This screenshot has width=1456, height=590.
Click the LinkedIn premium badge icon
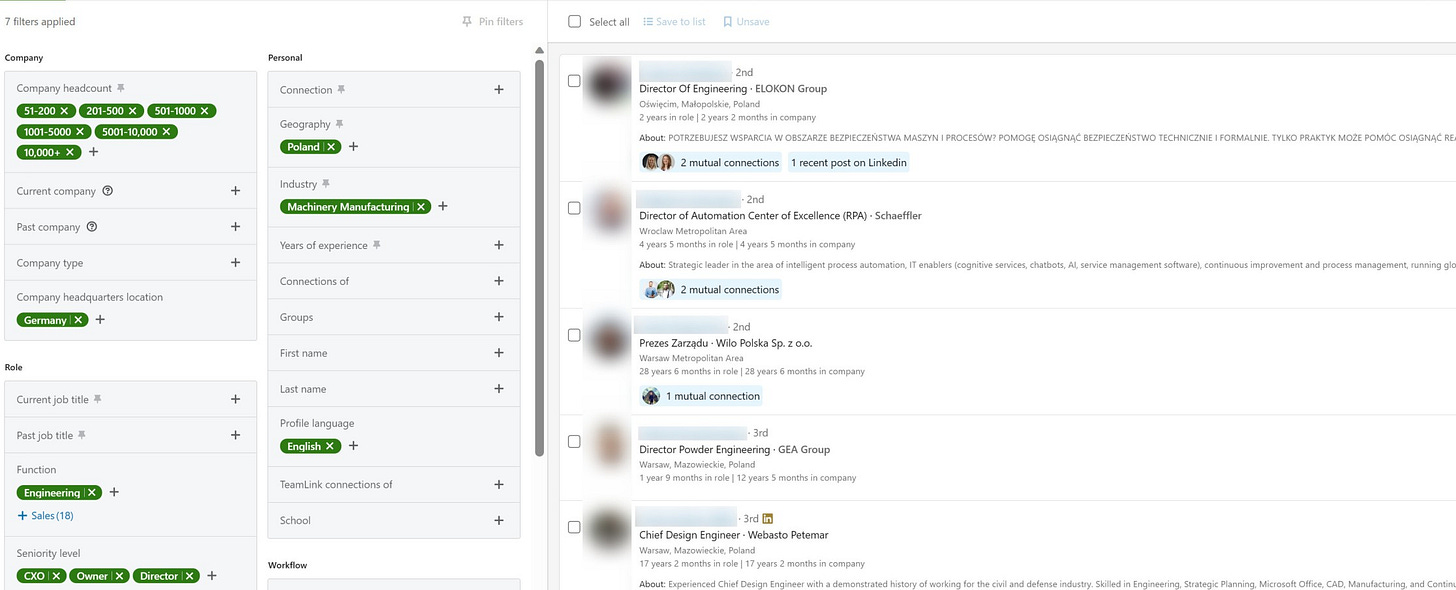768,518
